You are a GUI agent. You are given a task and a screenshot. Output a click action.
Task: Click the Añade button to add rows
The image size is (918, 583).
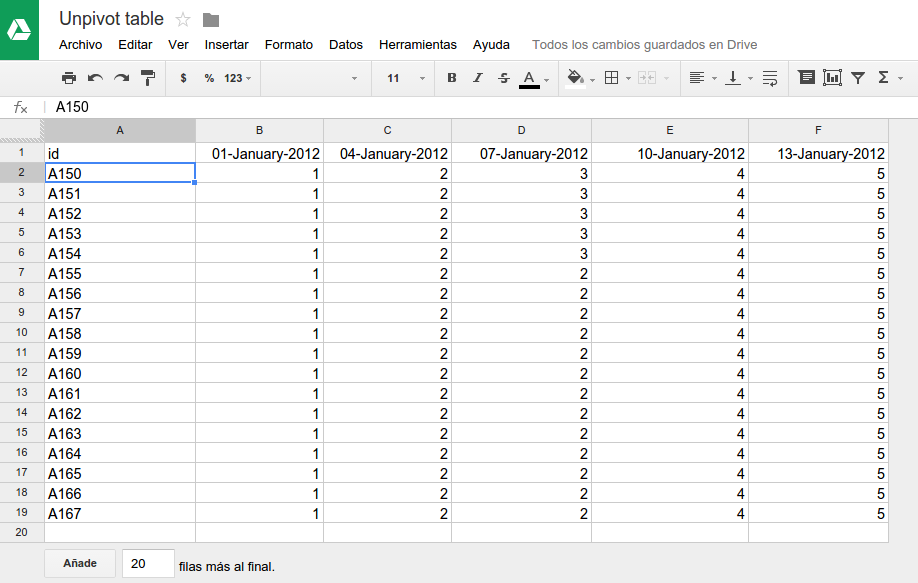tap(80, 564)
